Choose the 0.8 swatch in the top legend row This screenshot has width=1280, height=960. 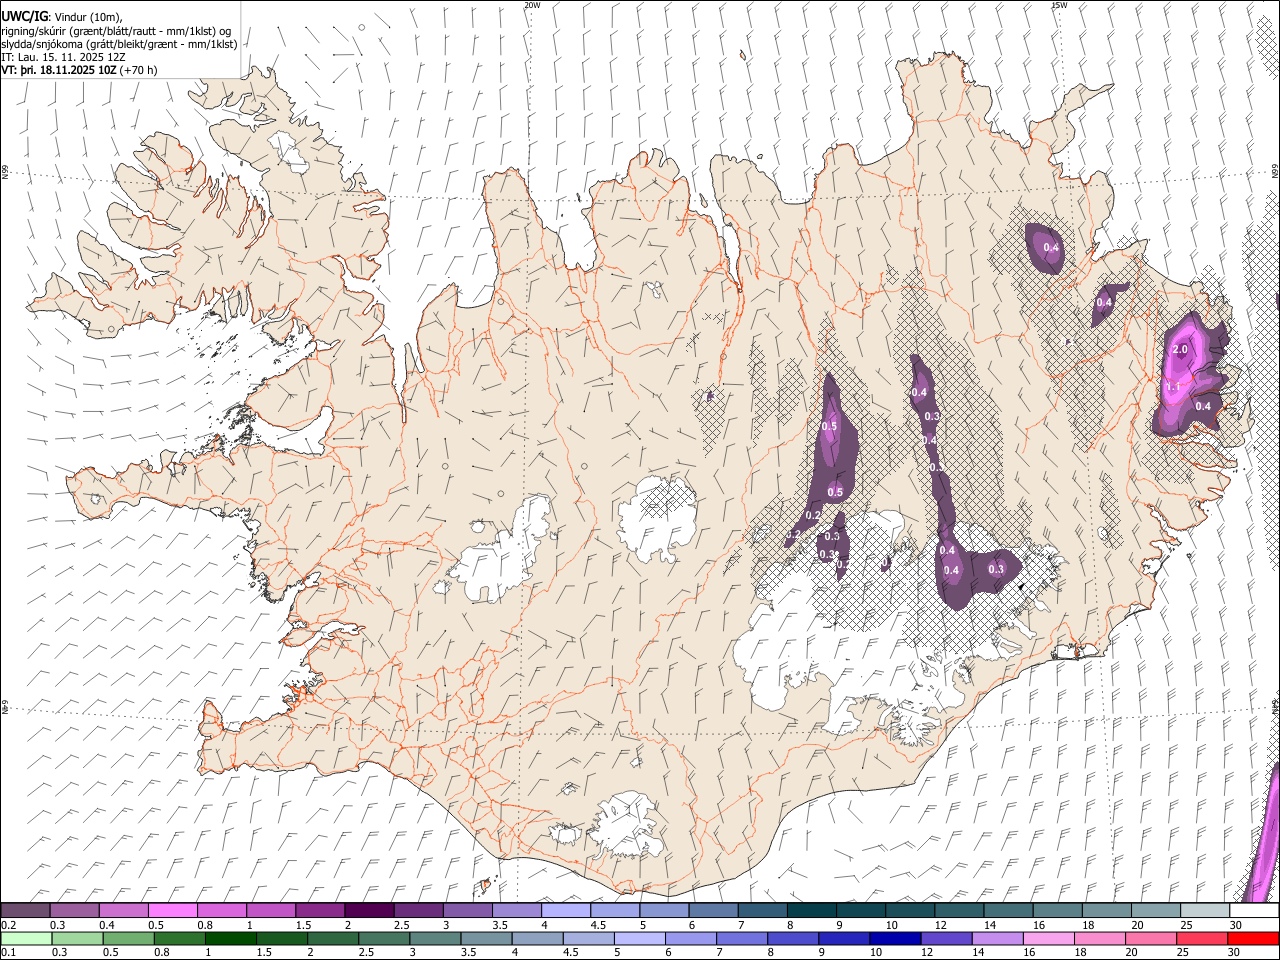tap(222, 911)
